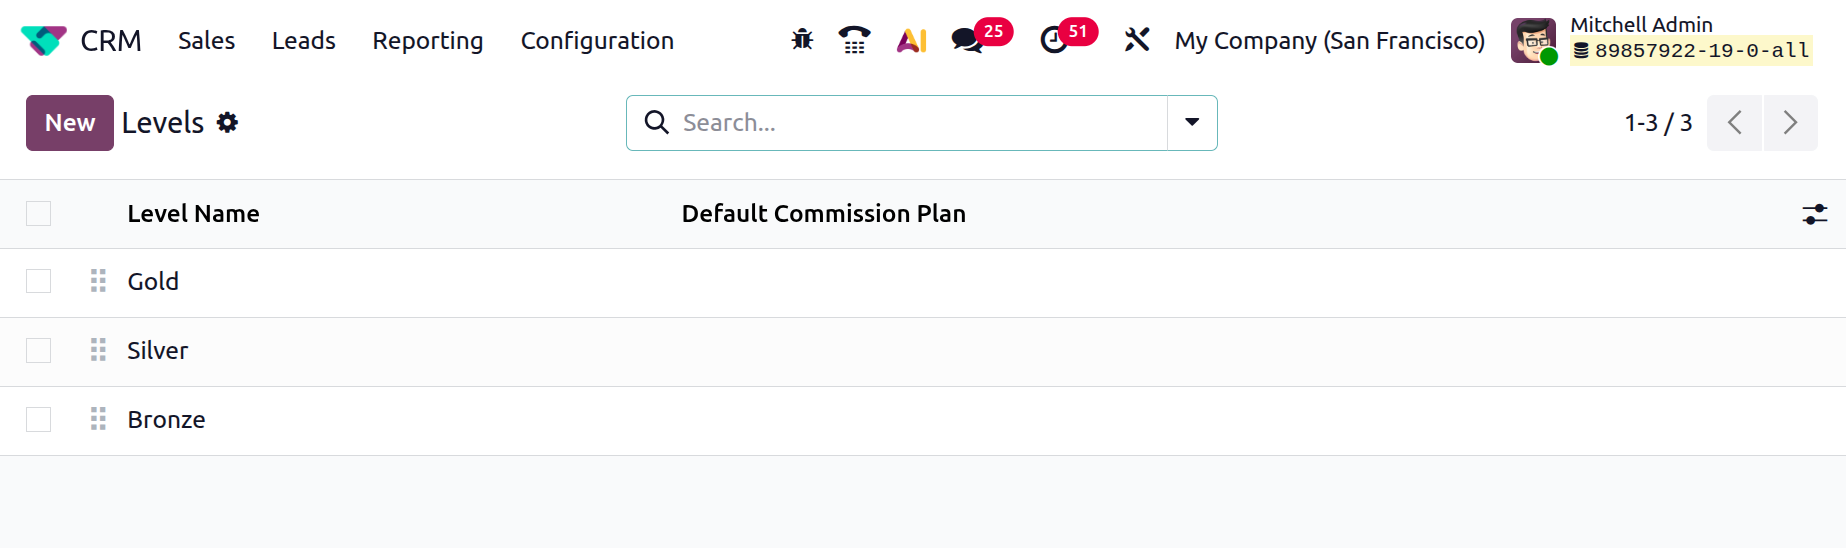Click gear icon next to Levels
1846x548 pixels.
(x=228, y=122)
